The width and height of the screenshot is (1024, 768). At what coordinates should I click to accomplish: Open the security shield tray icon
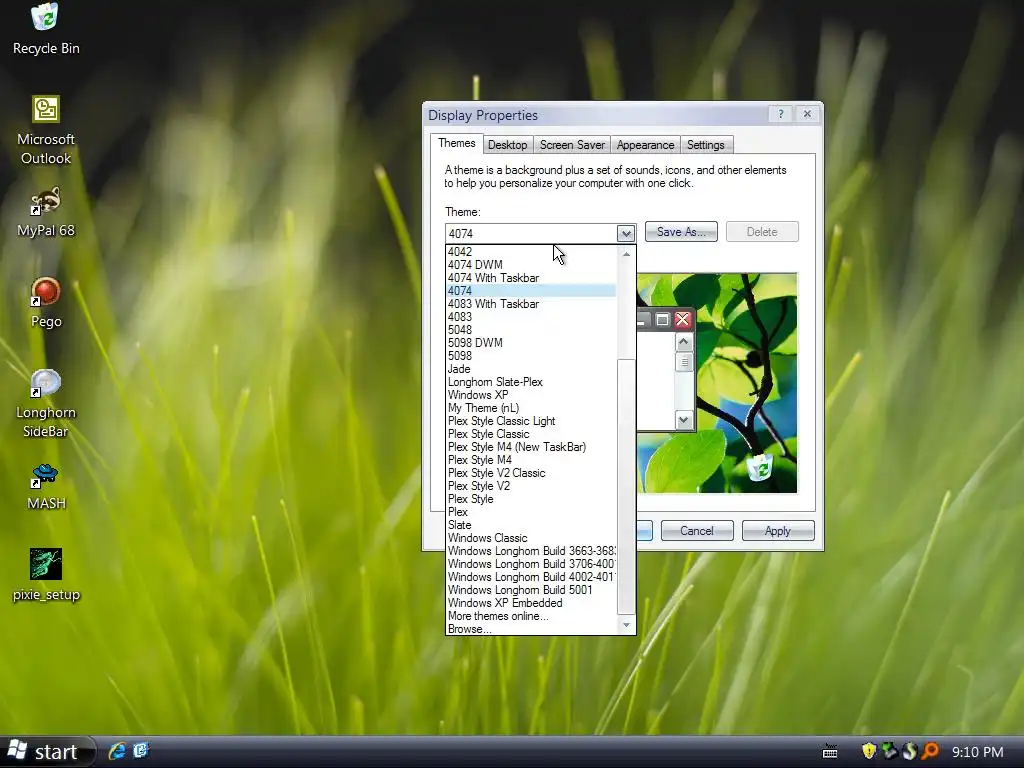tap(869, 751)
